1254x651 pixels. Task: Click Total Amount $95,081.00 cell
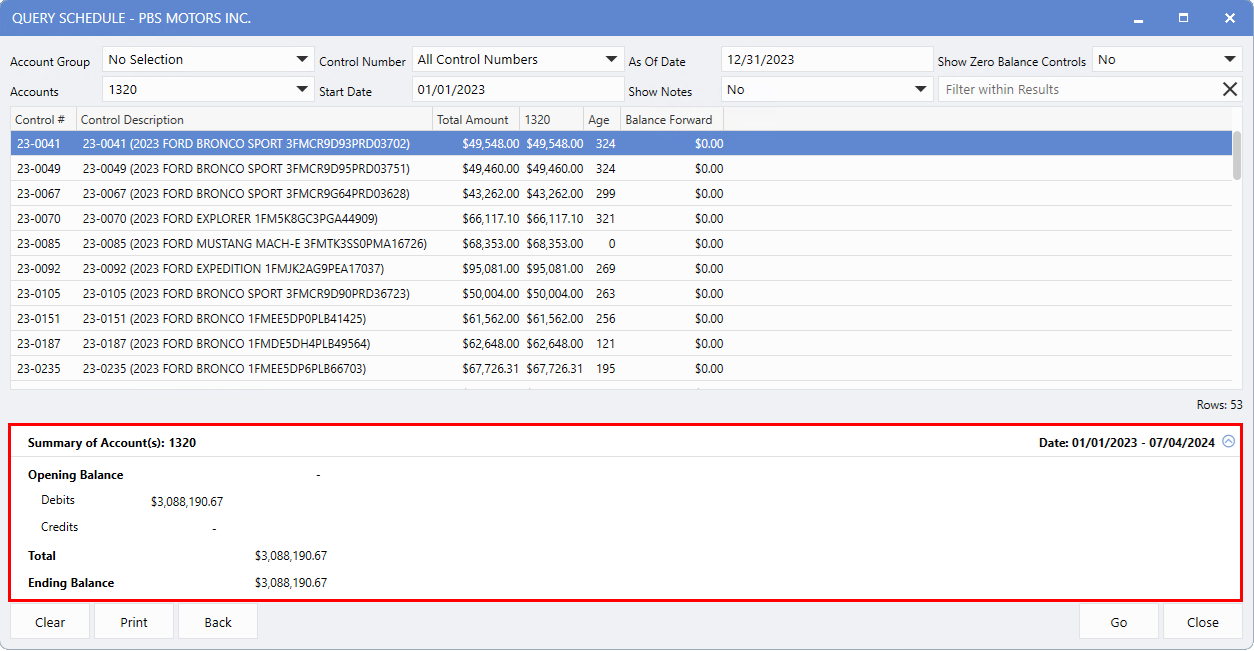[x=491, y=269]
